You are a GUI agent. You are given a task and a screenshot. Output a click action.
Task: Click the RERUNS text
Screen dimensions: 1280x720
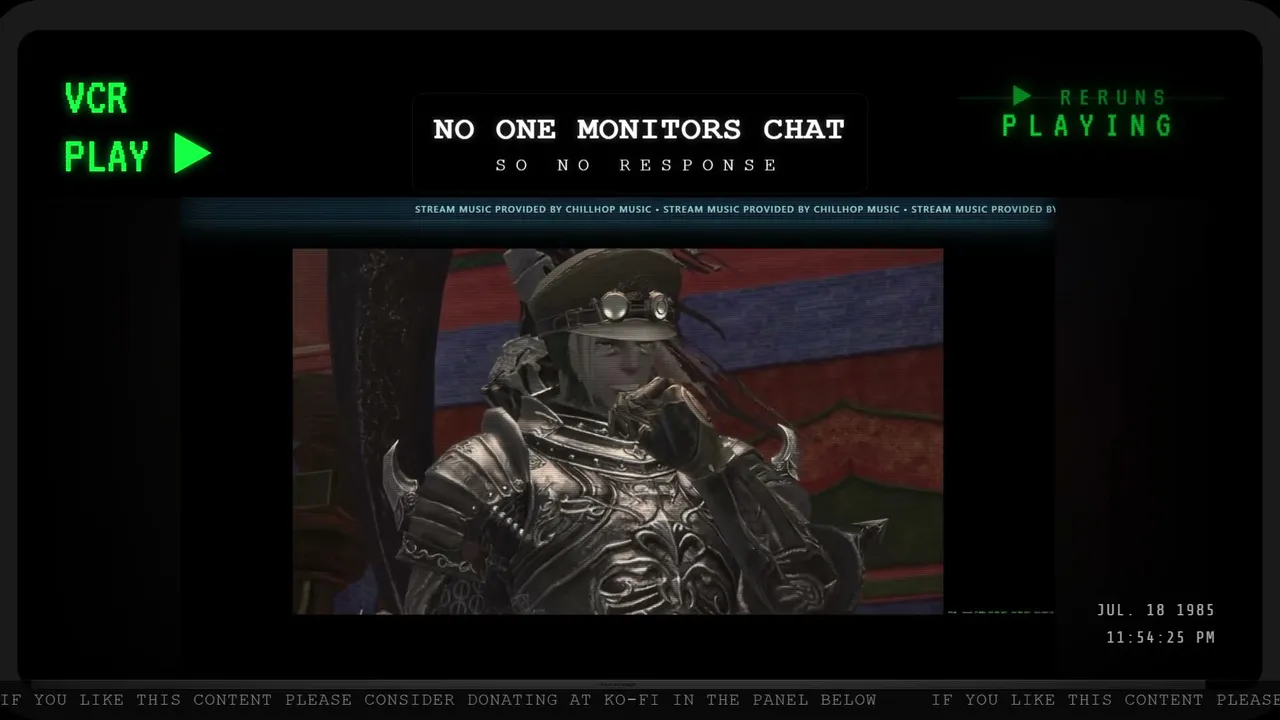[1113, 97]
